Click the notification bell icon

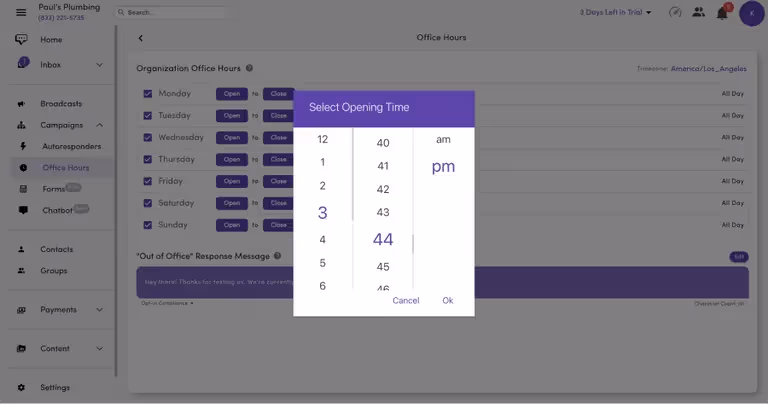tap(722, 13)
